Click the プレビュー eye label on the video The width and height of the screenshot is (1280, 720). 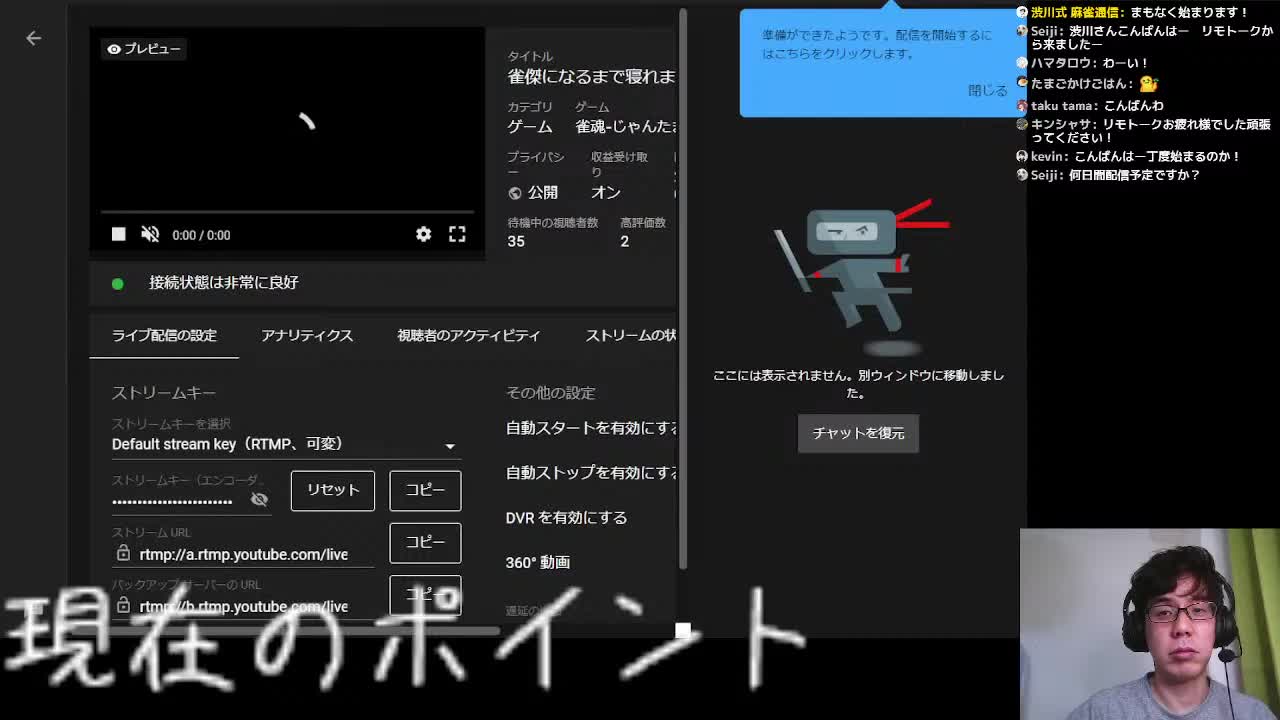(144, 49)
